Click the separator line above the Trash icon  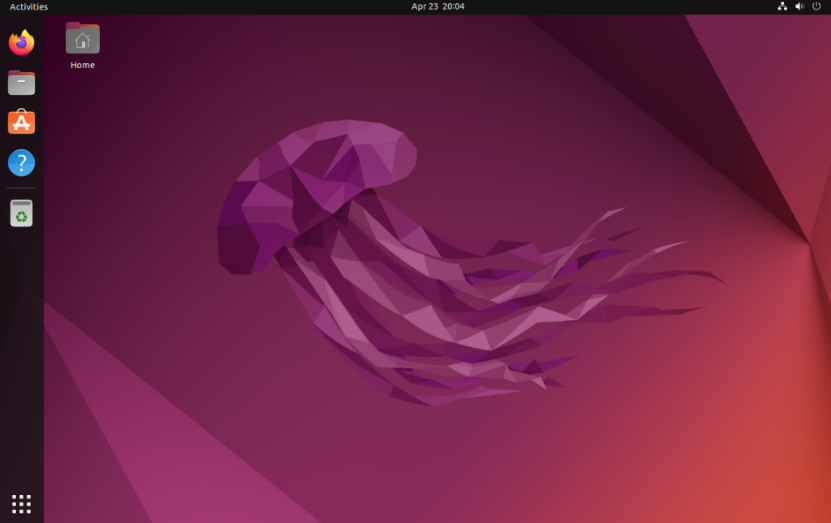pos(21,188)
